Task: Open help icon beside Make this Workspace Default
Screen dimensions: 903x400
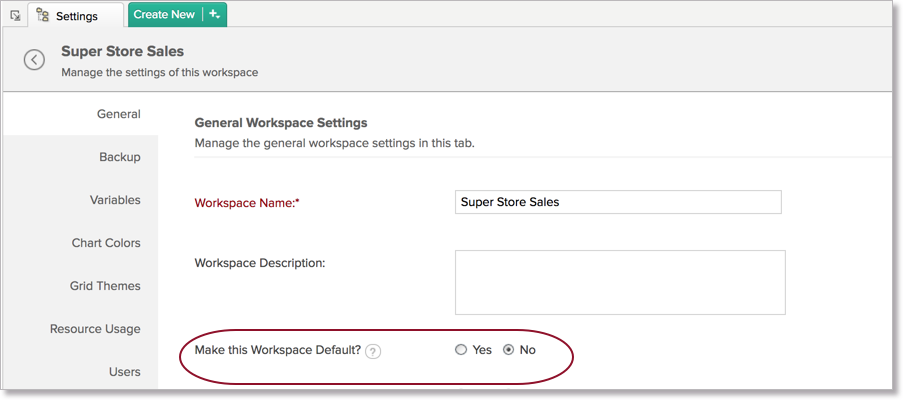Action: (x=373, y=351)
